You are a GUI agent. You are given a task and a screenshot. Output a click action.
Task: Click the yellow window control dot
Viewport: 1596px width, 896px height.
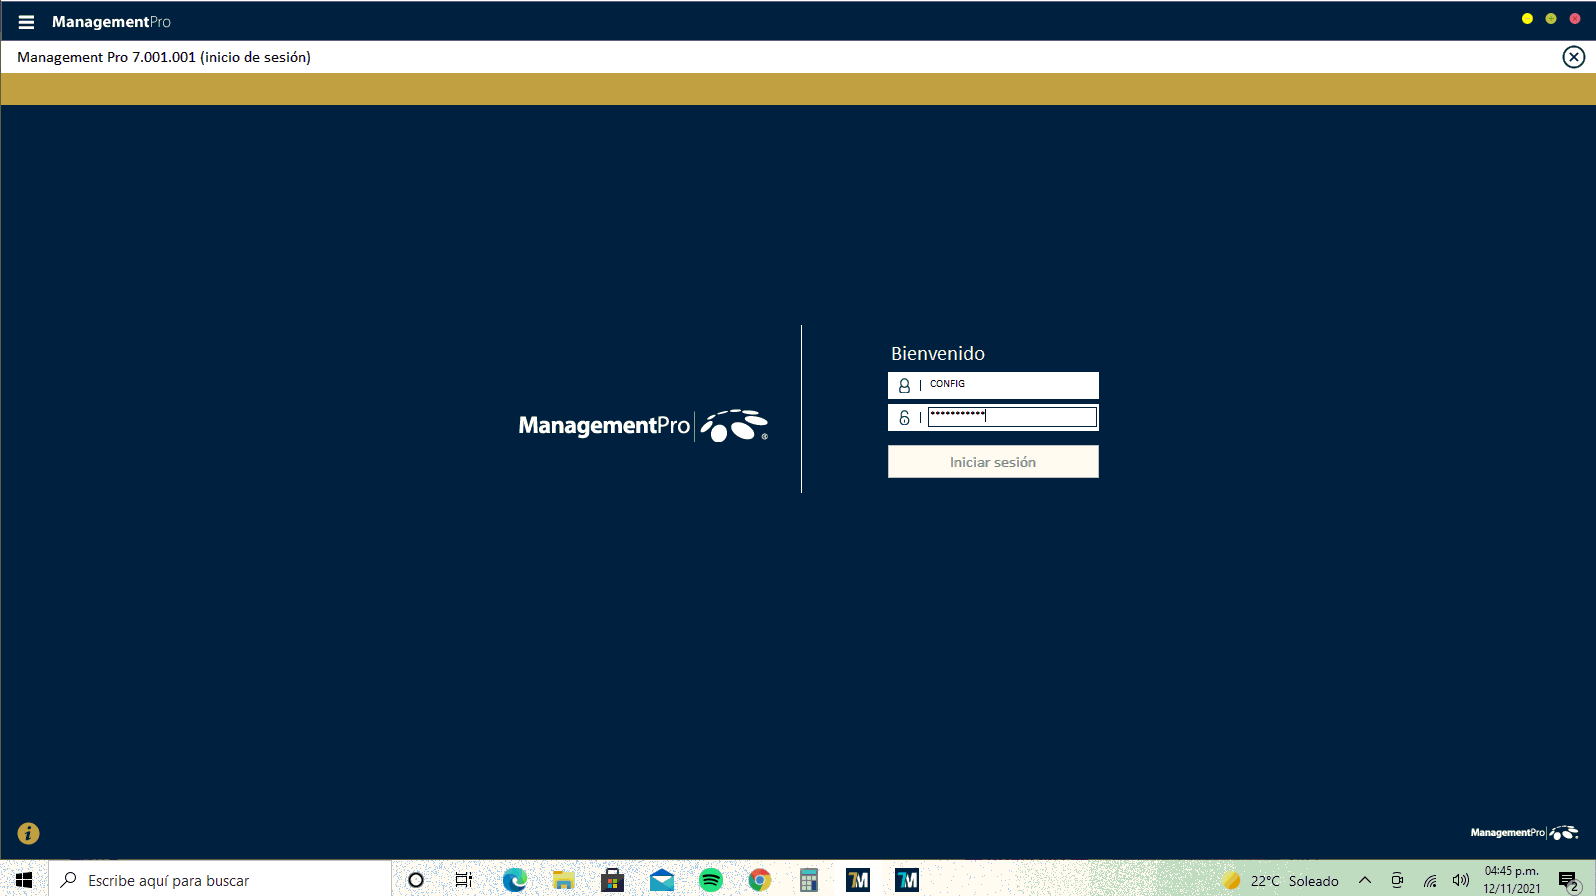[x=1527, y=19]
